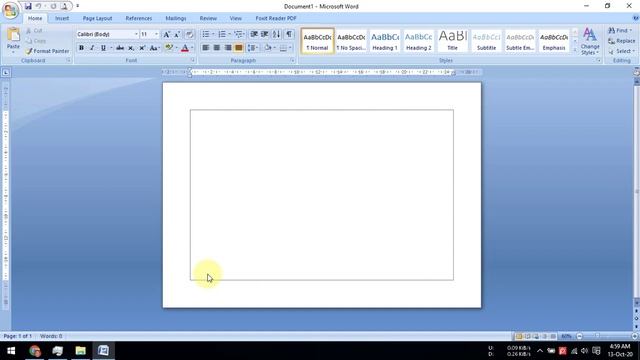Cut the selected content
The height and width of the screenshot is (360, 640).
point(34,31)
